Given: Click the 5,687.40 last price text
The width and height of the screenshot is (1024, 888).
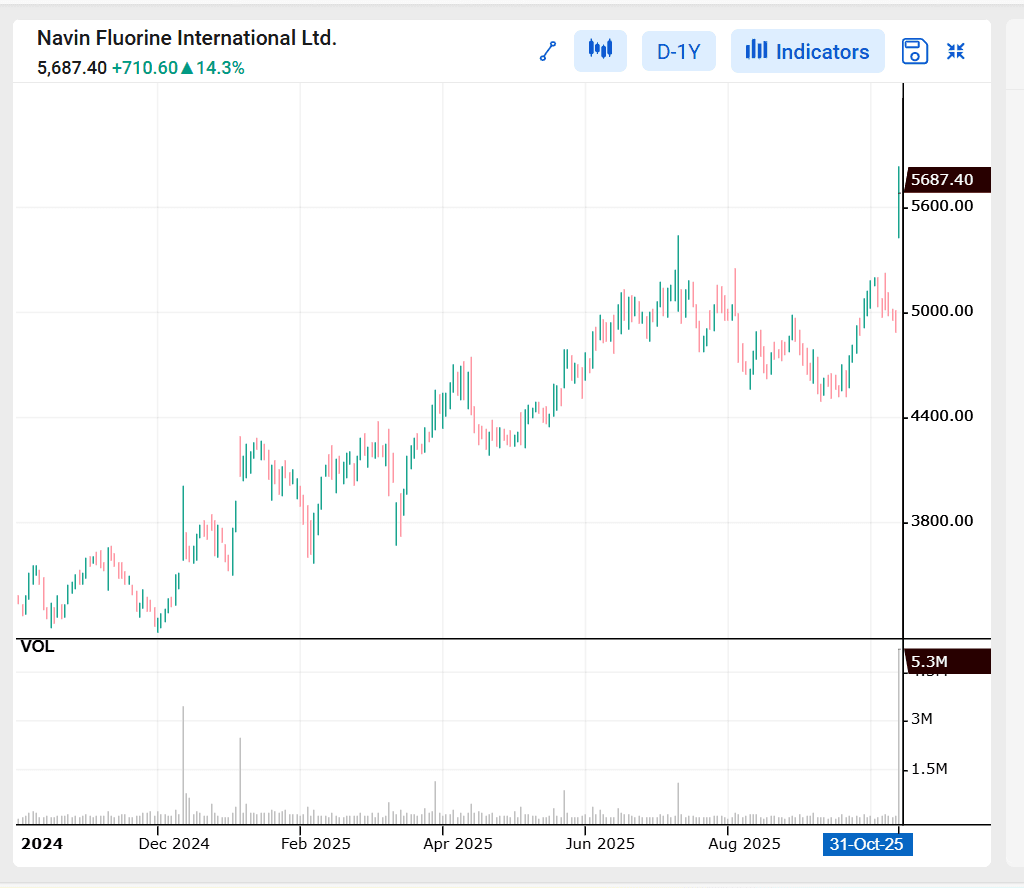Looking at the screenshot, I should [72, 68].
